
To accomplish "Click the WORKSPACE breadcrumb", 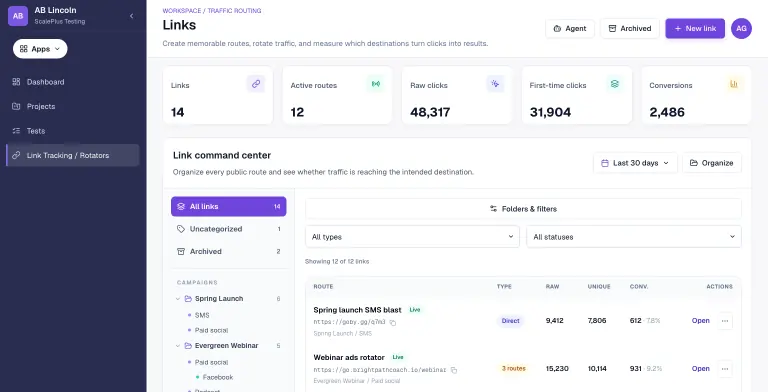I will 182,11.
